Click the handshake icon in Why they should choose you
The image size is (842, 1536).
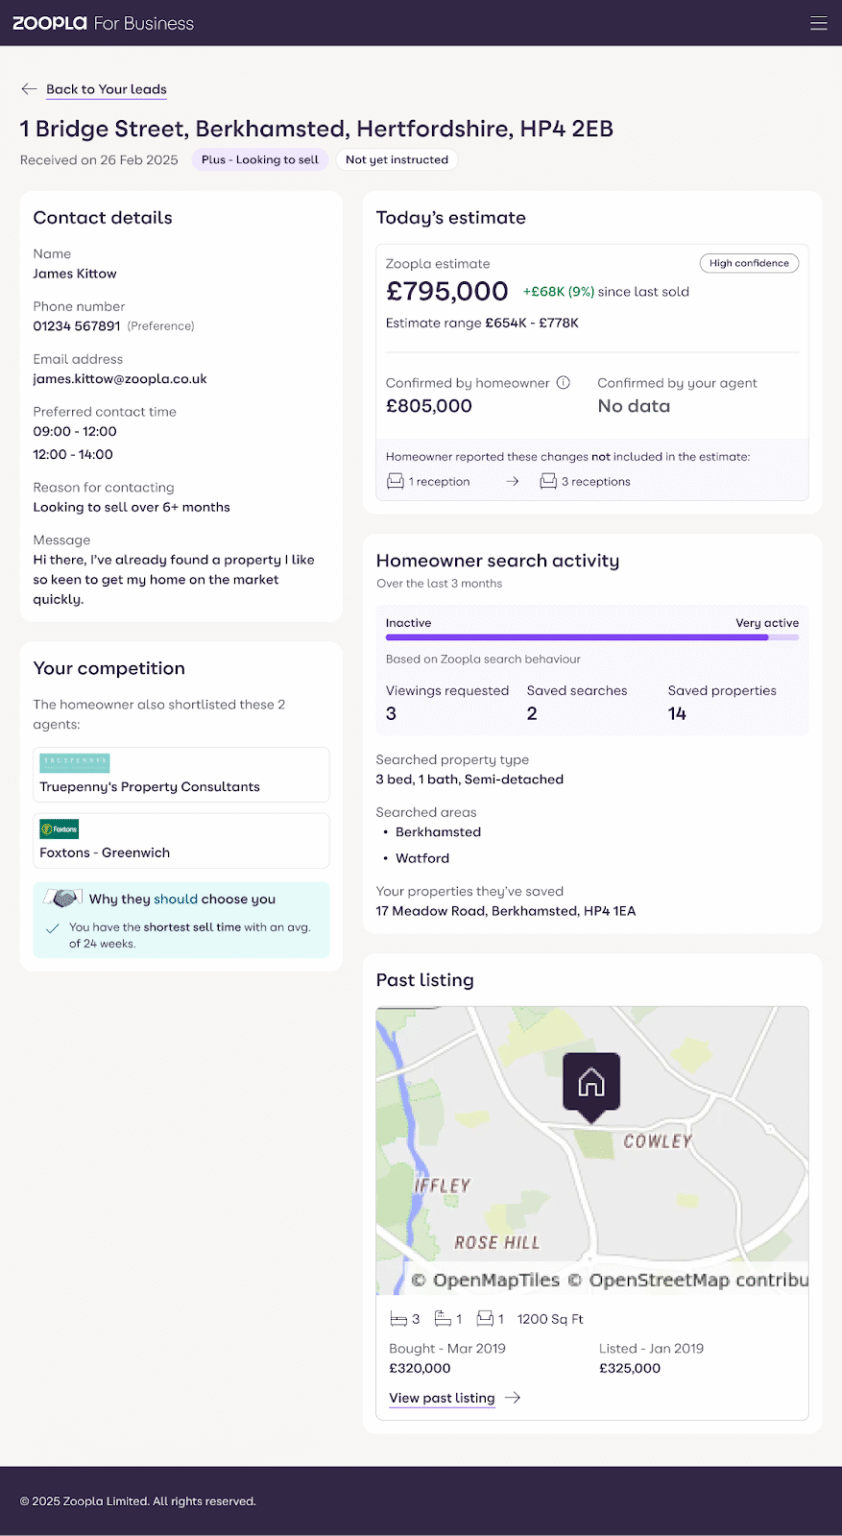[x=62, y=898]
